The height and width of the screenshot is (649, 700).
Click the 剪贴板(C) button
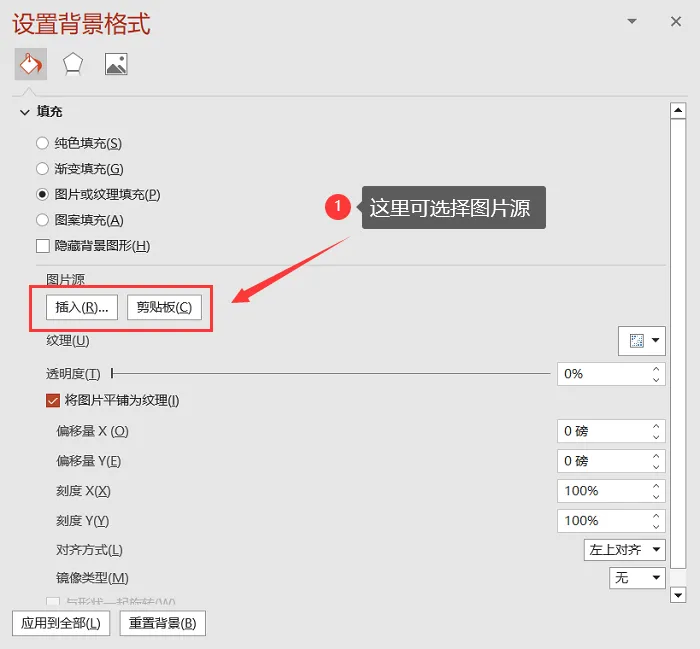pyautogui.click(x=164, y=307)
